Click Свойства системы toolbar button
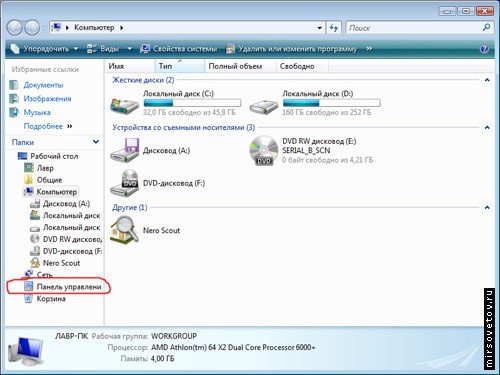Image resolution: width=500 pixels, height=375 pixels. coord(179,49)
